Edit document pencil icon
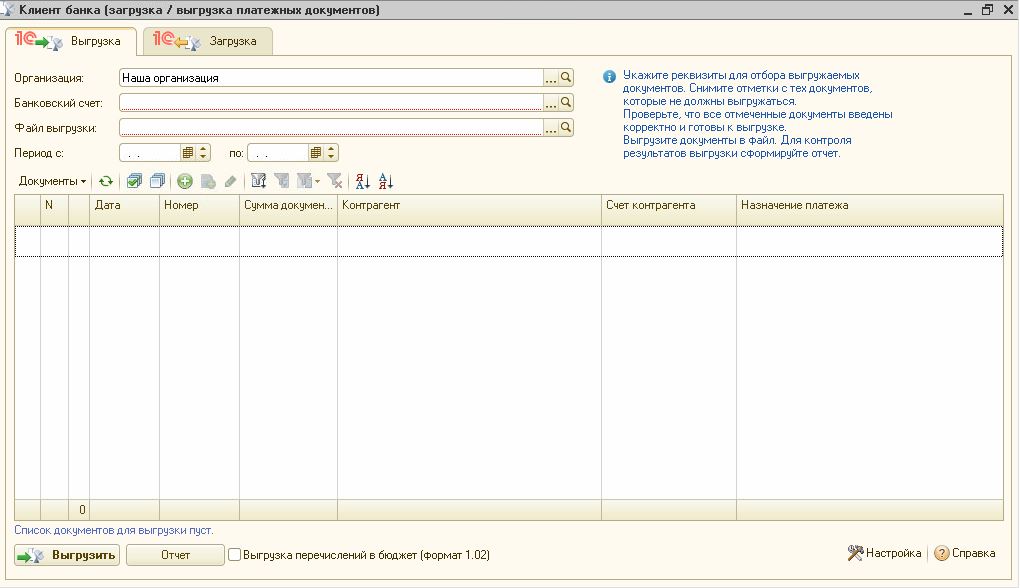 230,181
